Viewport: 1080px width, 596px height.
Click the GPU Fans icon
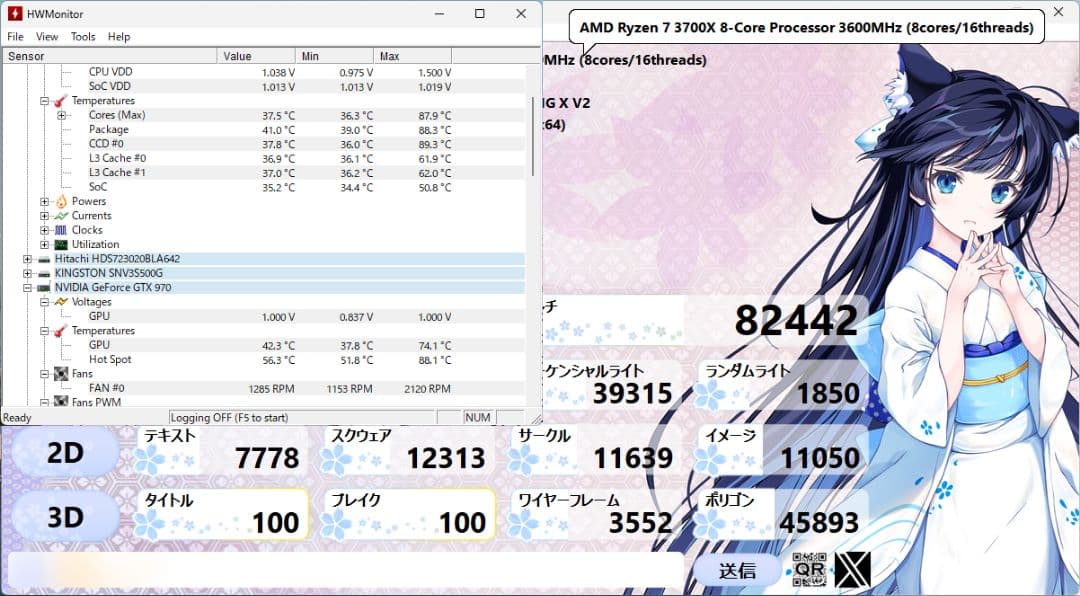point(61,374)
